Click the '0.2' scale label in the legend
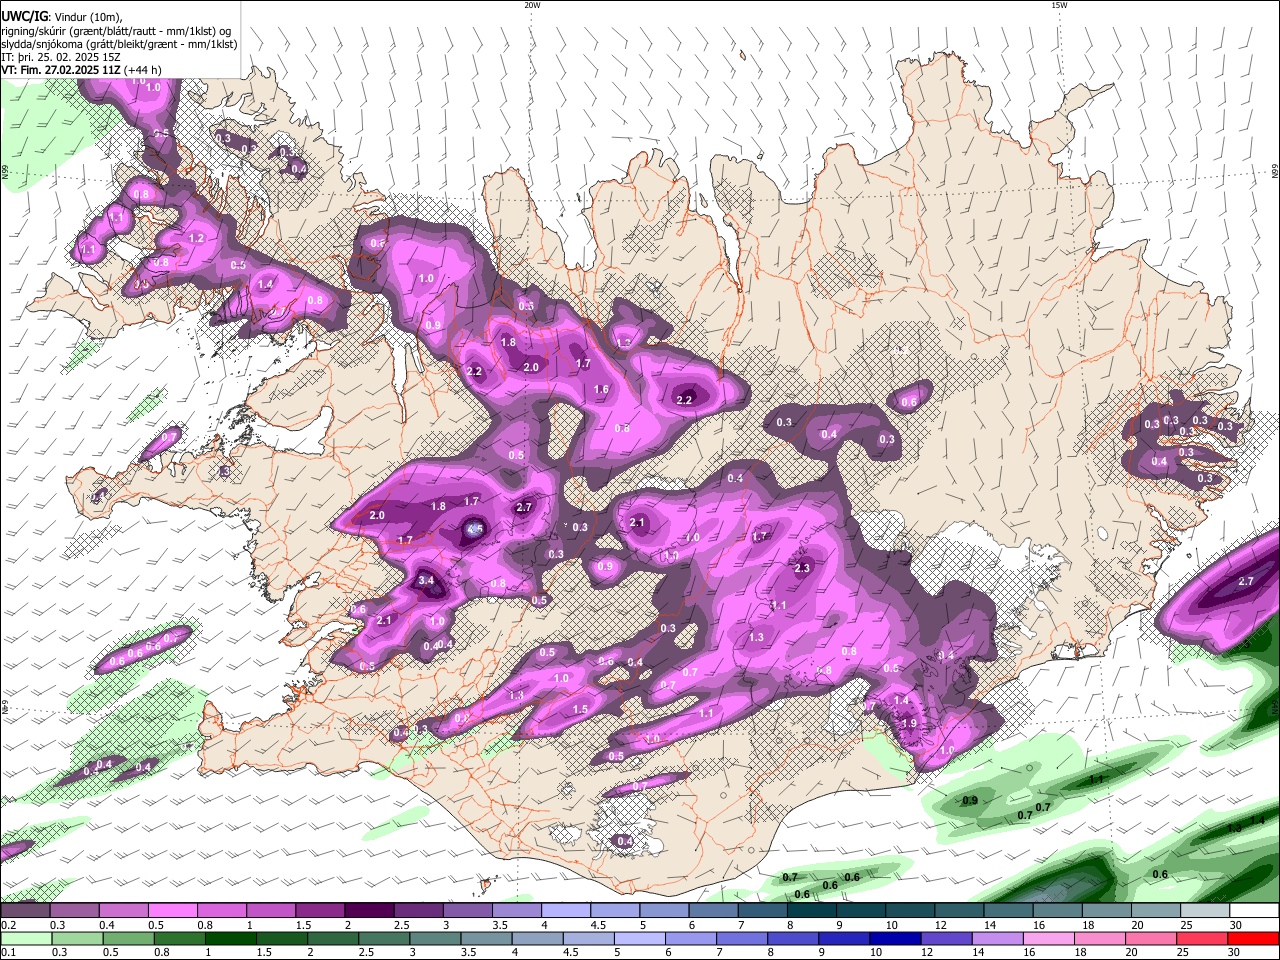1280x960 pixels. [x=8, y=925]
